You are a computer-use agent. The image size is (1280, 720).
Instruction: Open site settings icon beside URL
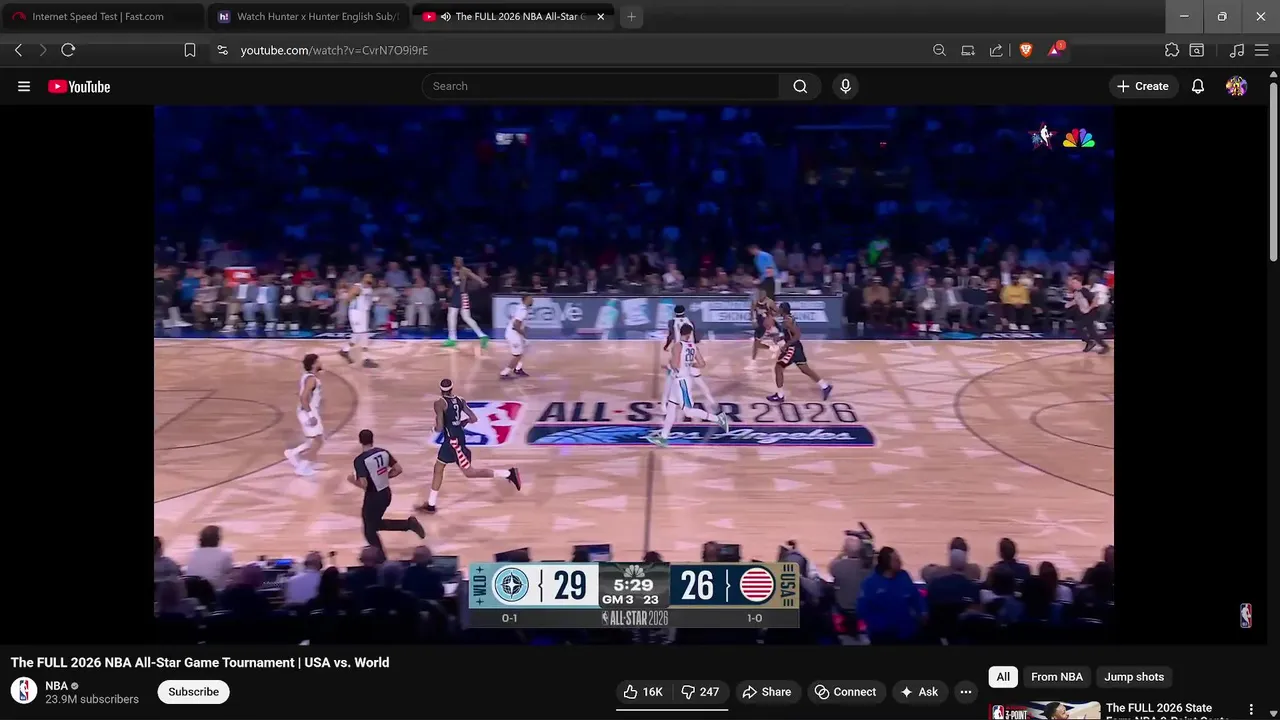(222, 50)
